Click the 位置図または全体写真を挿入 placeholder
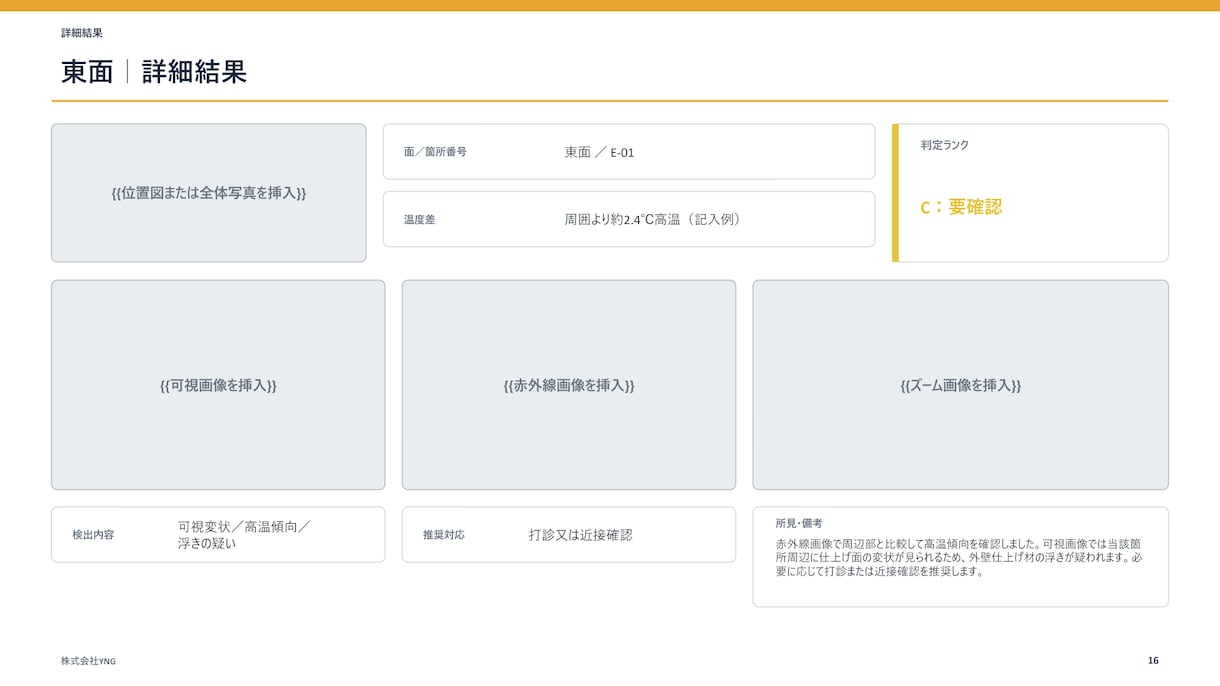The image size is (1220, 686). pos(209,193)
